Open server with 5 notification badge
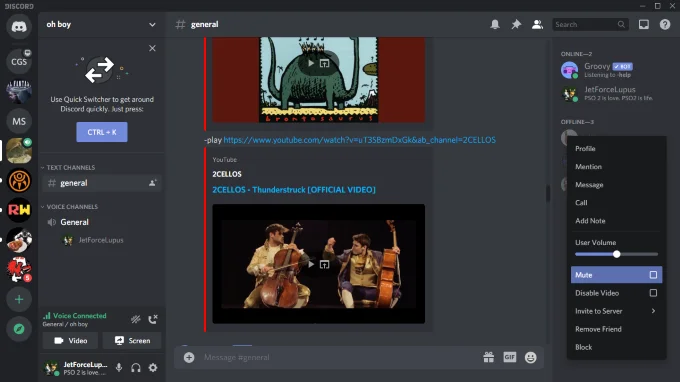 (19, 270)
